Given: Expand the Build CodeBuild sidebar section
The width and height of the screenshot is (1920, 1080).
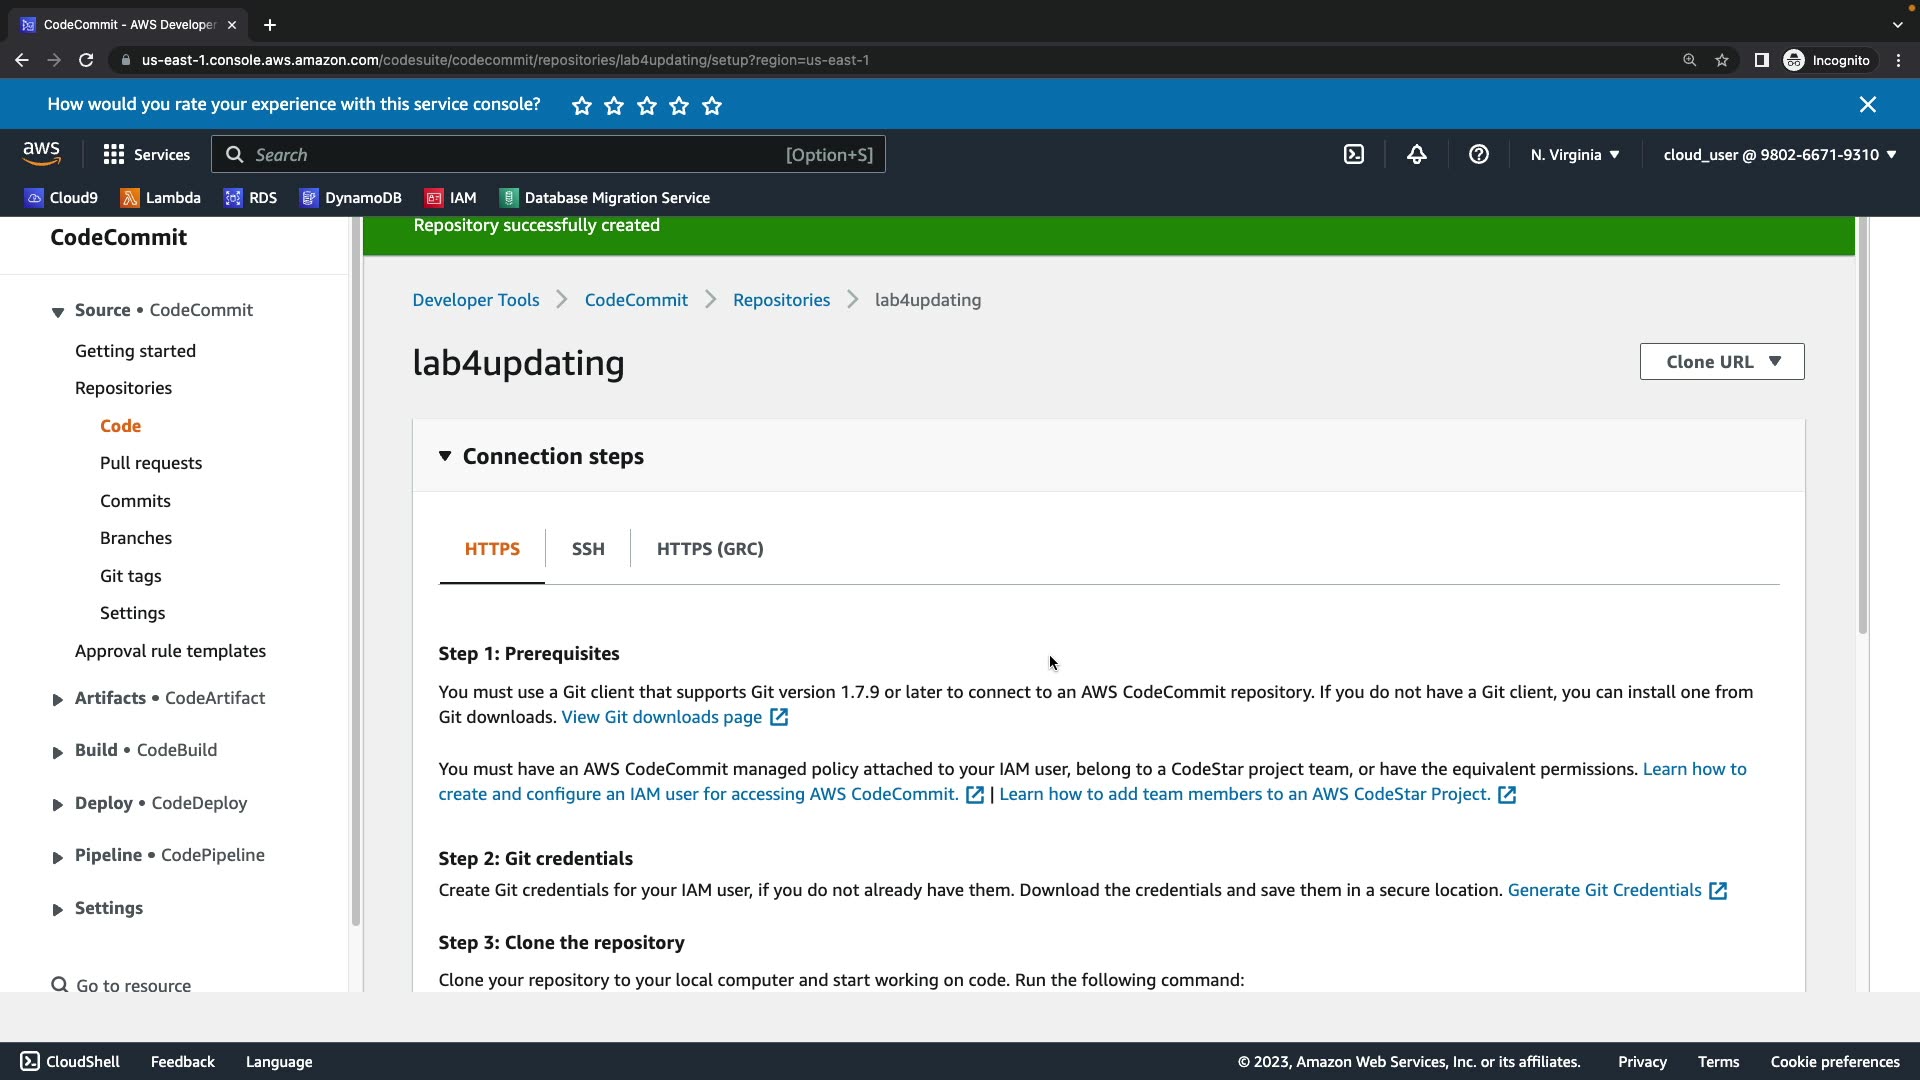Looking at the screenshot, I should pyautogui.click(x=58, y=752).
